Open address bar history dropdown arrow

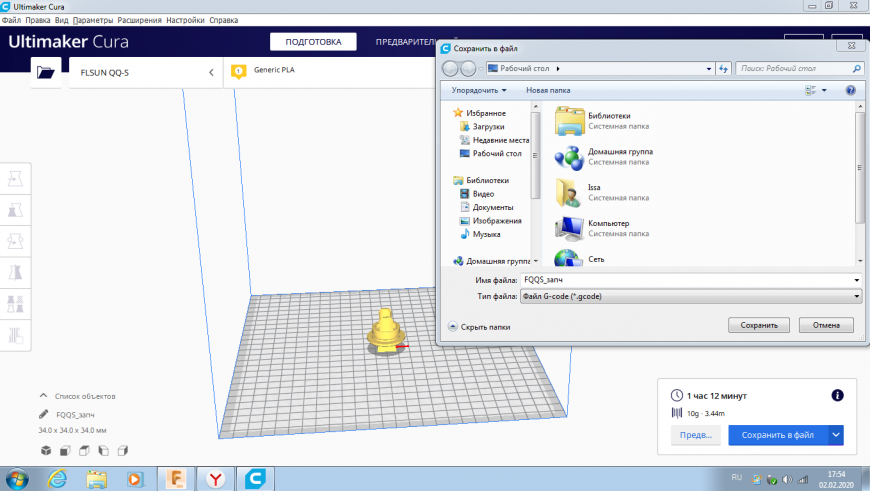pyautogui.click(x=709, y=68)
